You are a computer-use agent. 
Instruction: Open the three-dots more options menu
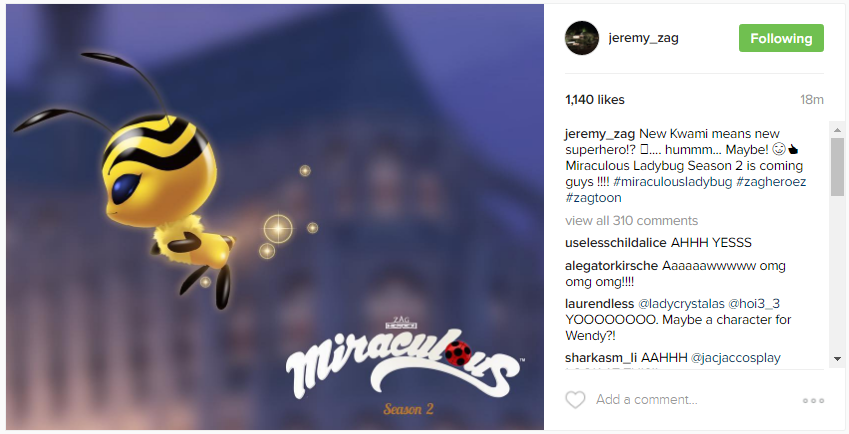coord(813,400)
